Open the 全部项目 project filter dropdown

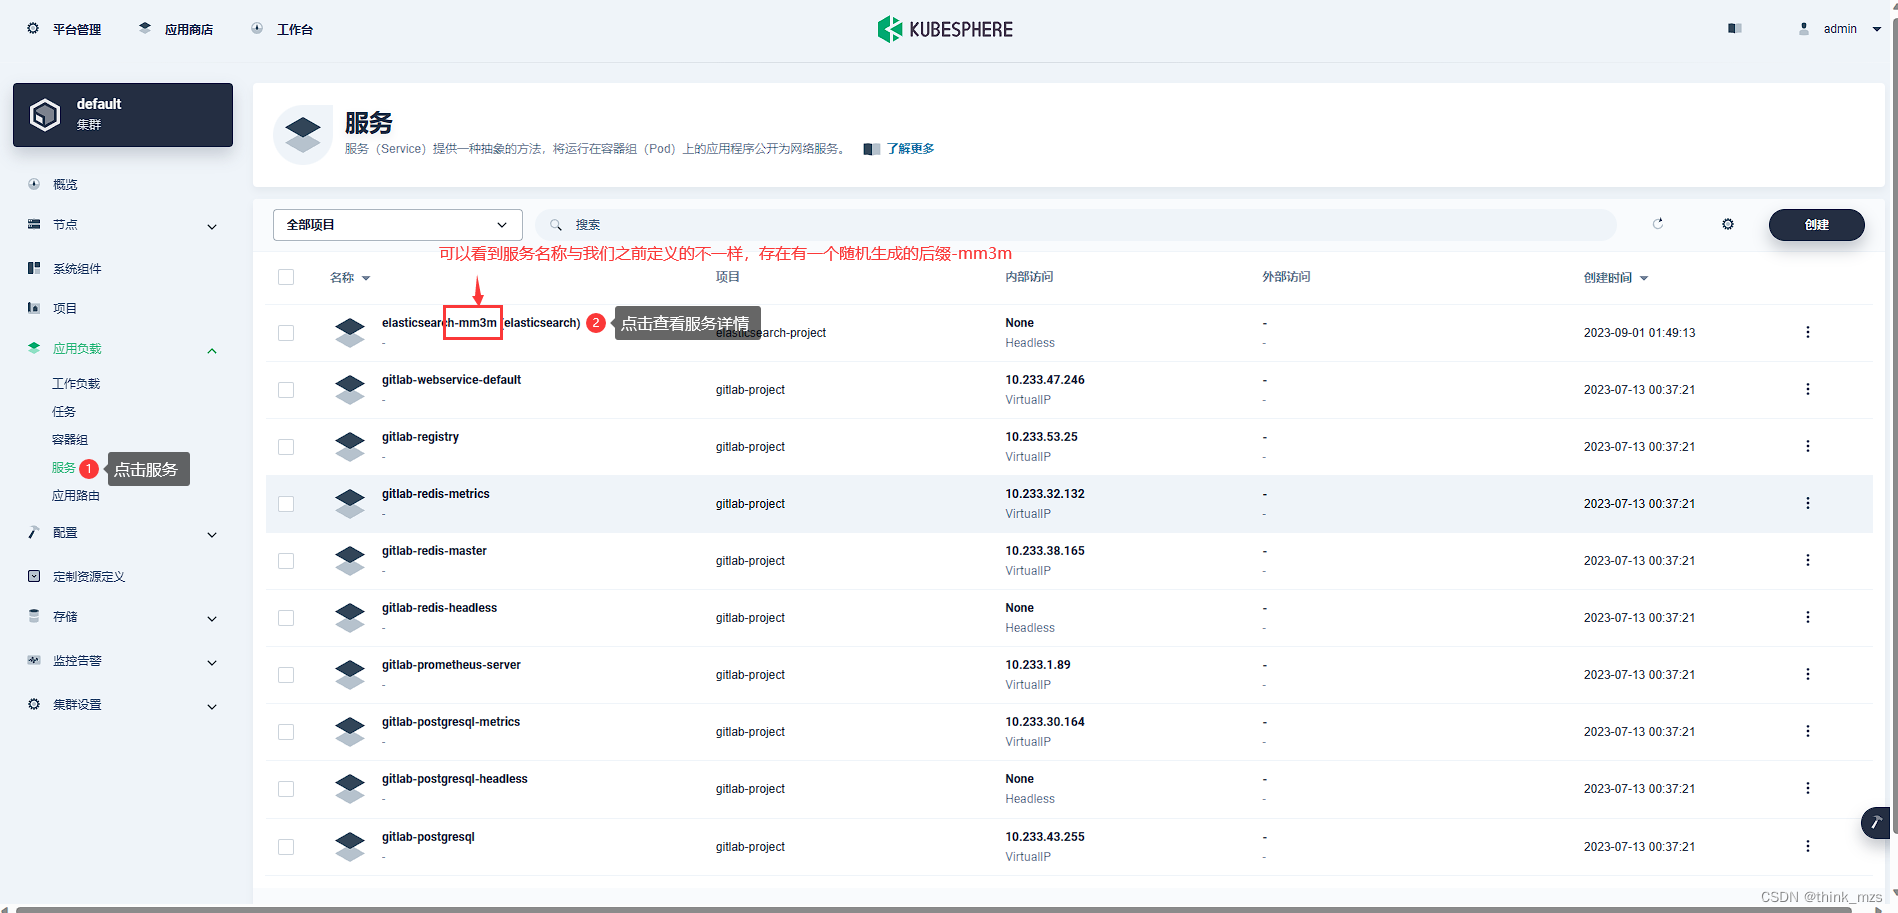[x=397, y=224]
